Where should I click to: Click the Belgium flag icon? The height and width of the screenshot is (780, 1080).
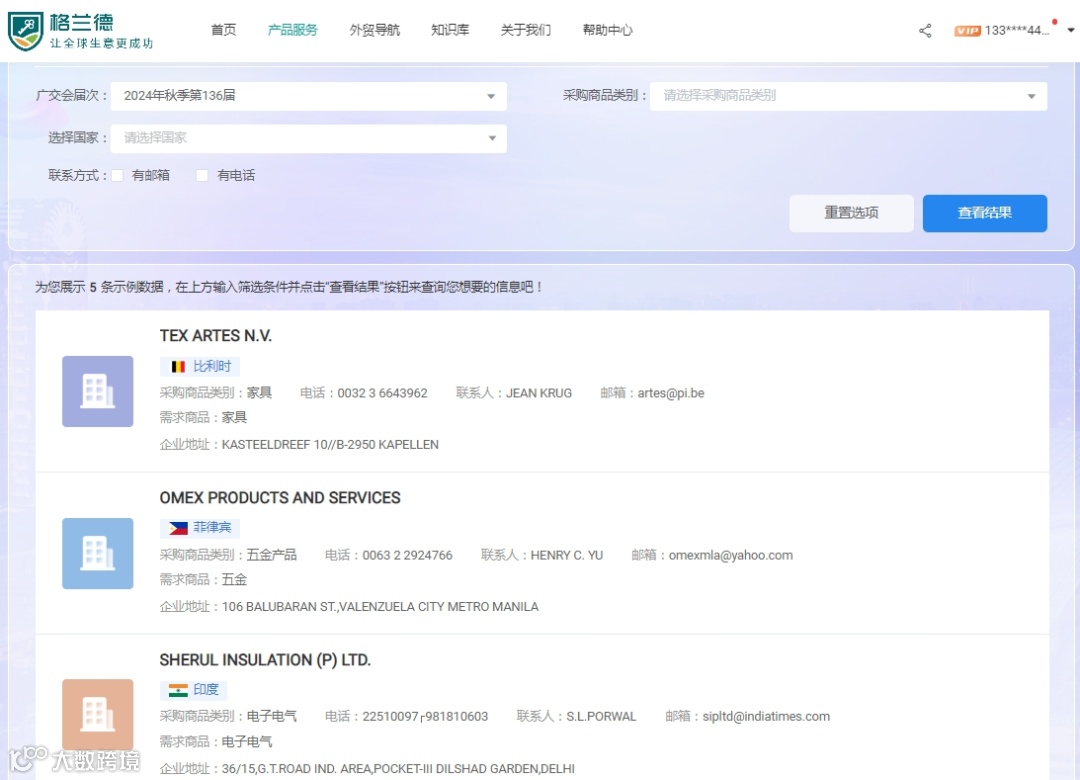pos(178,367)
